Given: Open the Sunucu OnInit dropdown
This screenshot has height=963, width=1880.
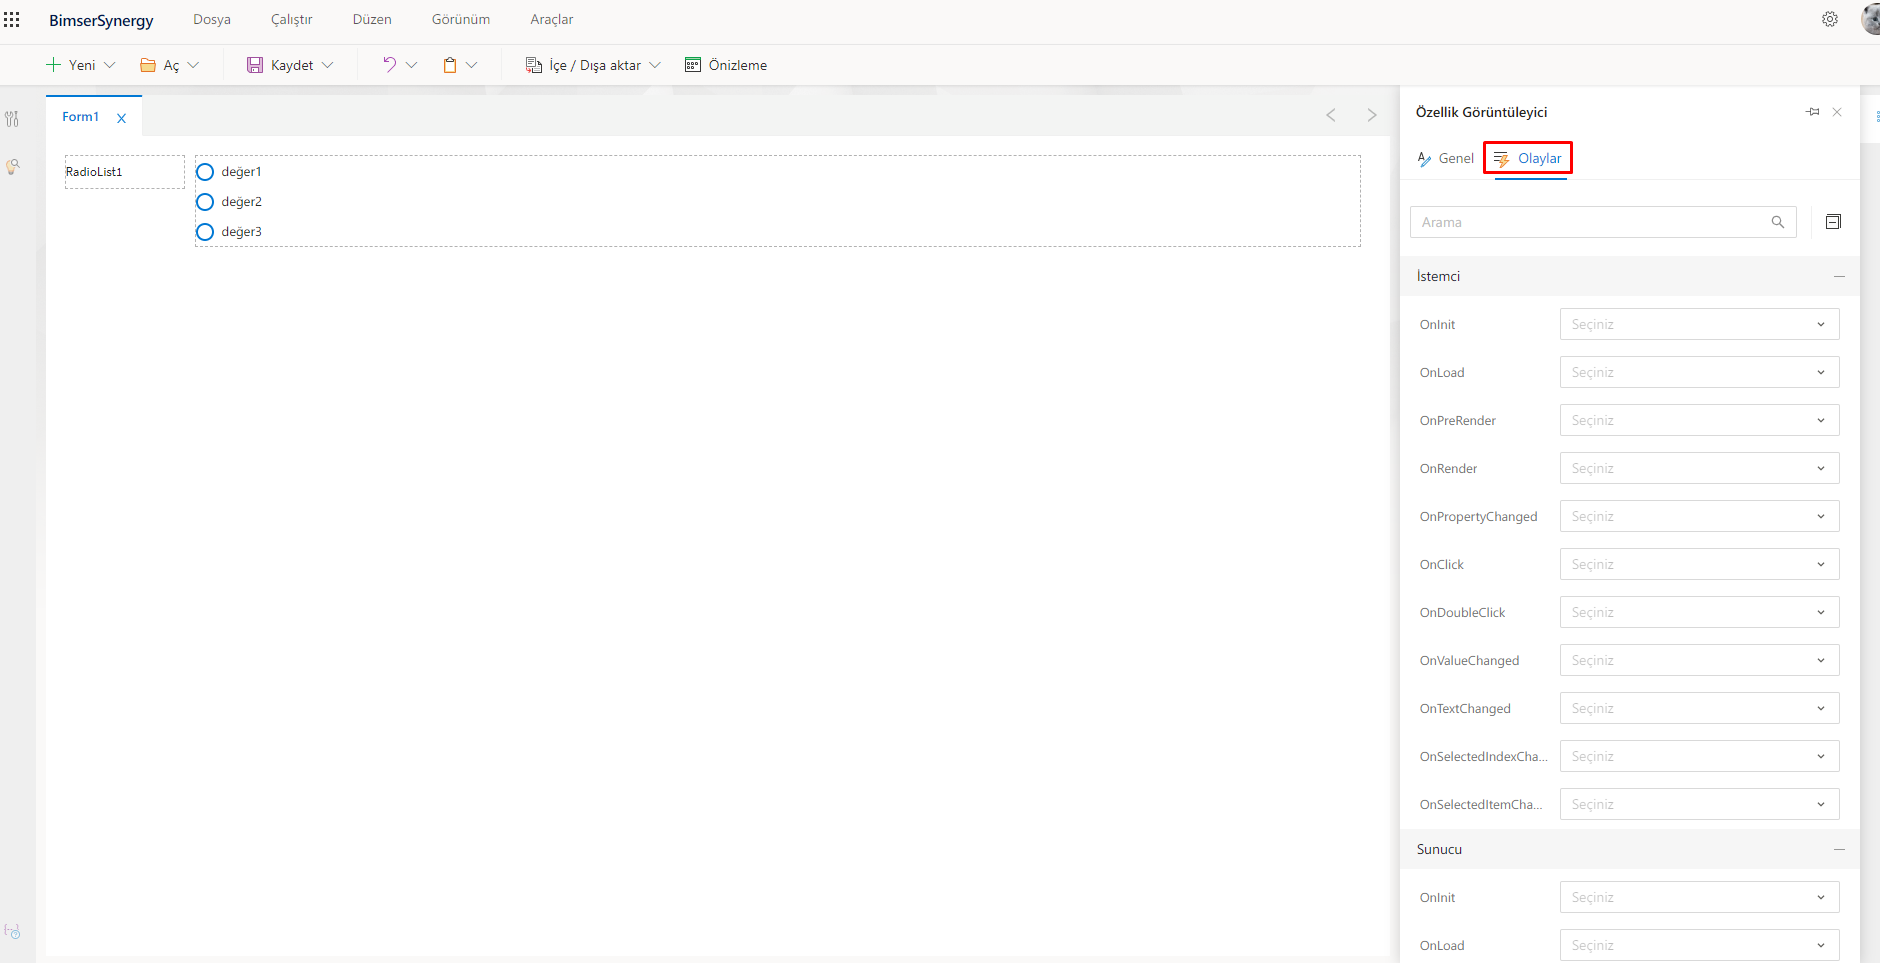Looking at the screenshot, I should (x=1699, y=897).
